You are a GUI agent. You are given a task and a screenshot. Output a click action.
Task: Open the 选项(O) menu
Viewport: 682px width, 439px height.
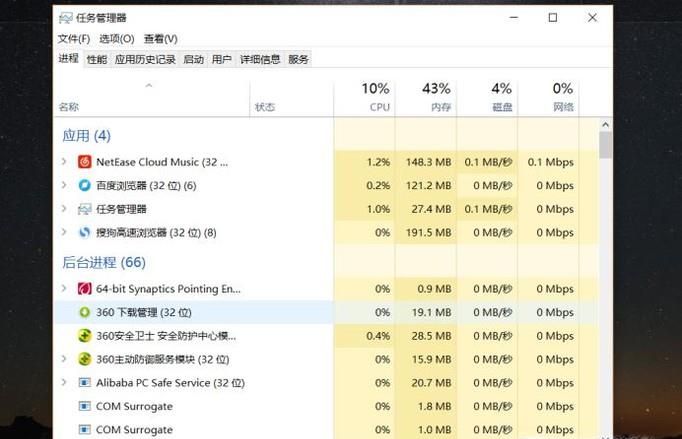[x=117, y=39]
